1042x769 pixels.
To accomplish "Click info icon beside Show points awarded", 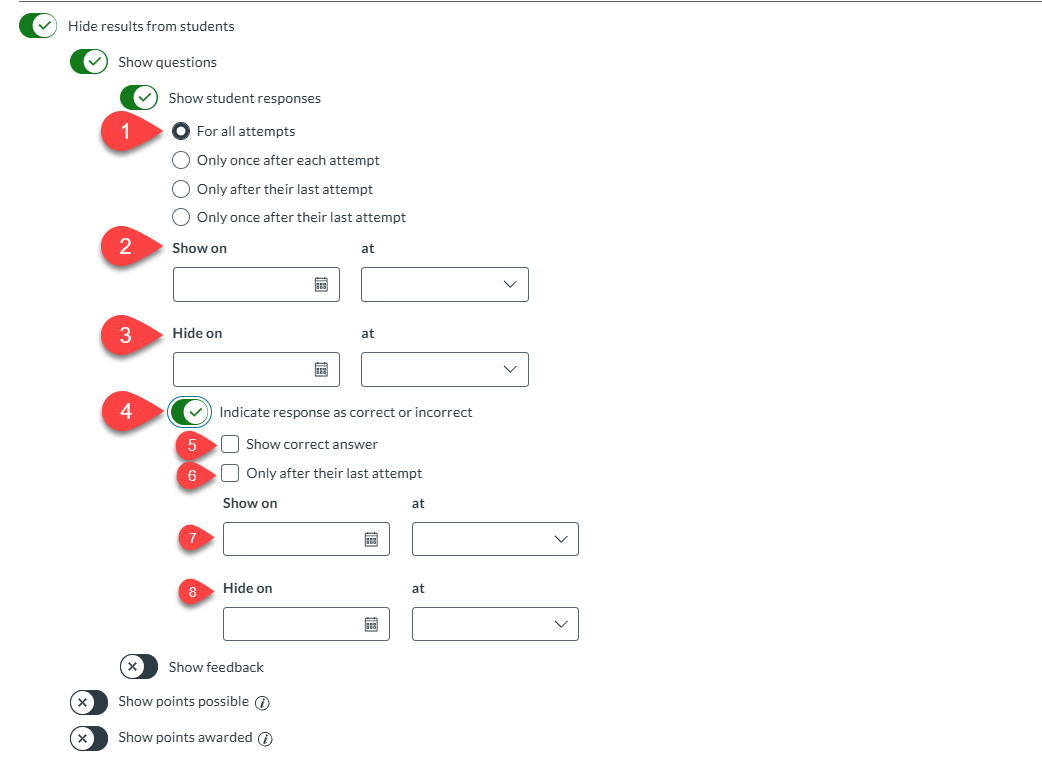I will (265, 739).
